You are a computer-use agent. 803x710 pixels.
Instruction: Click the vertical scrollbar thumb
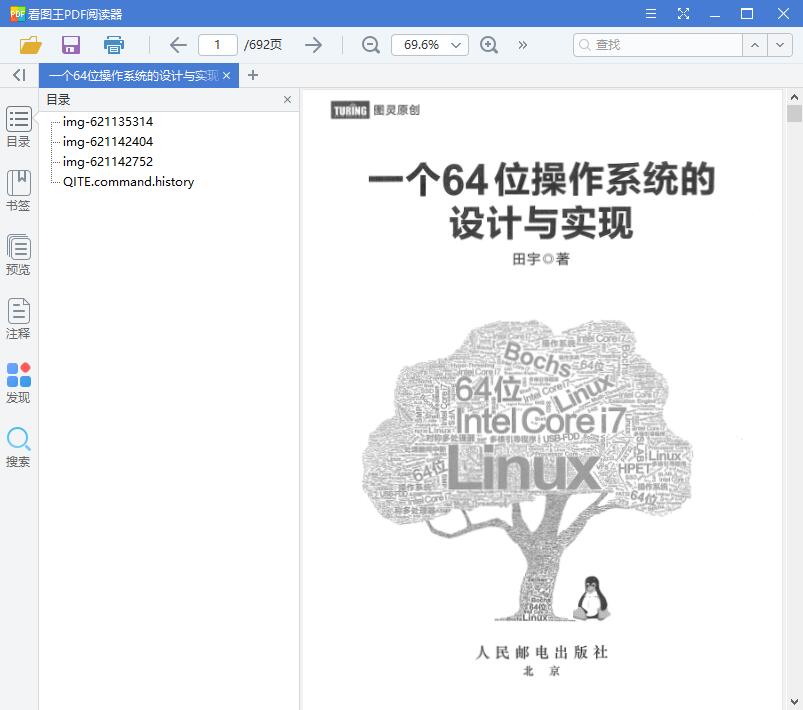[x=794, y=114]
